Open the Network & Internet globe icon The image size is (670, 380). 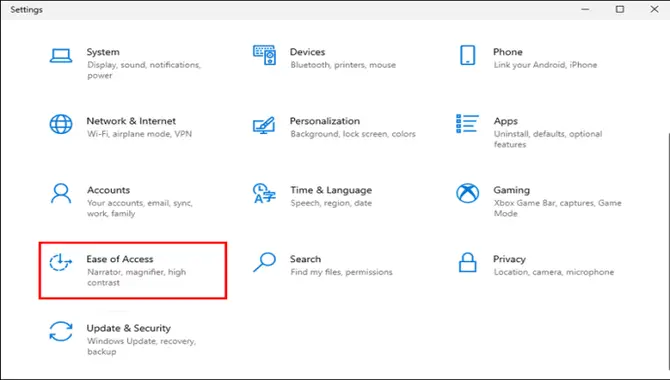tap(61, 124)
